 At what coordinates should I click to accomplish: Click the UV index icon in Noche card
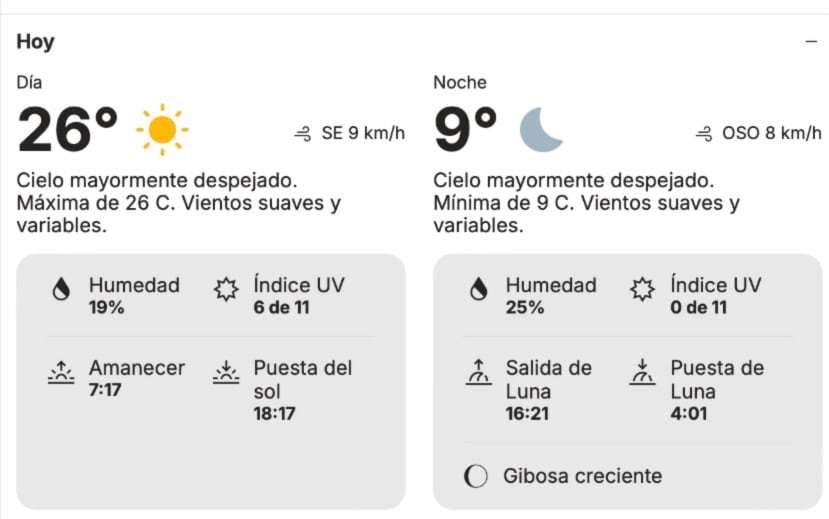(642, 289)
